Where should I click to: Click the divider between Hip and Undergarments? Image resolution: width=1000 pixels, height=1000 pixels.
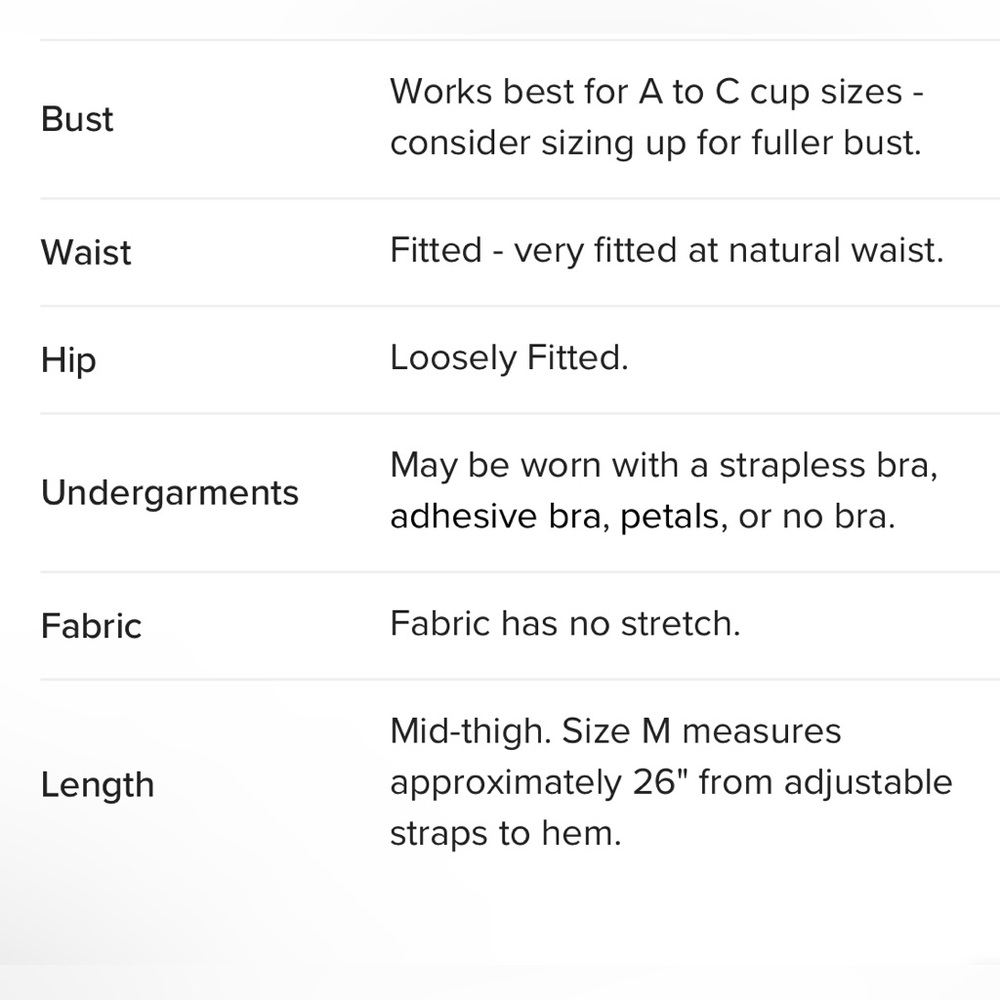point(520,413)
